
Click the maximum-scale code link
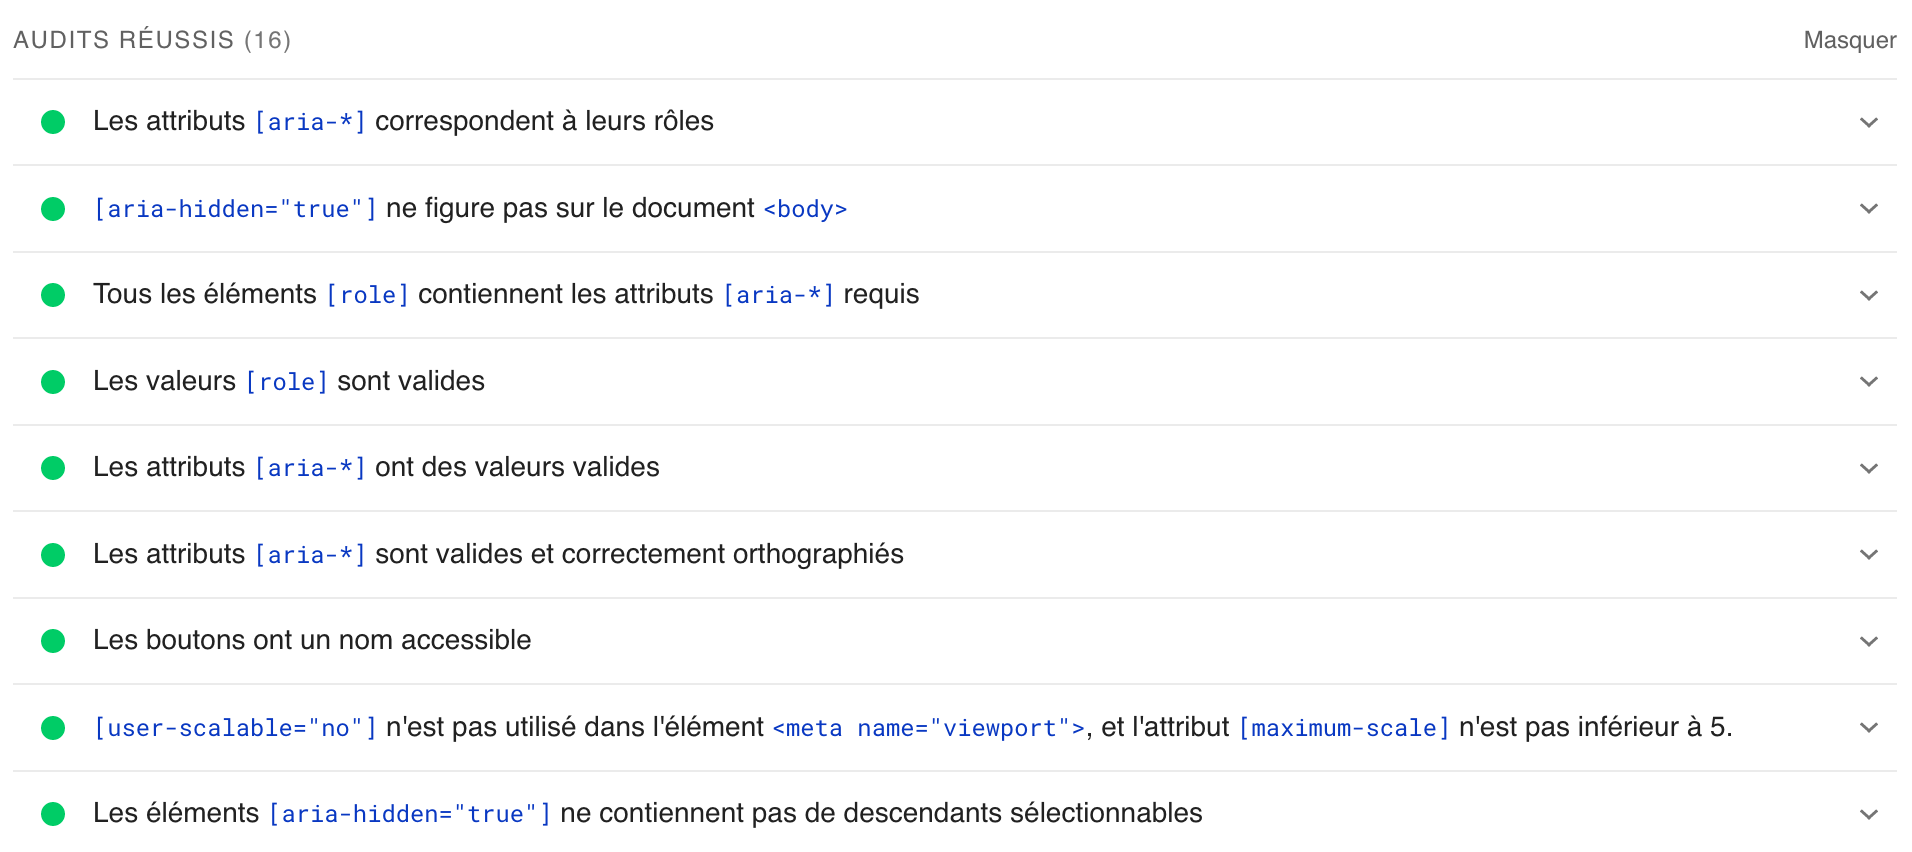click(x=1345, y=727)
